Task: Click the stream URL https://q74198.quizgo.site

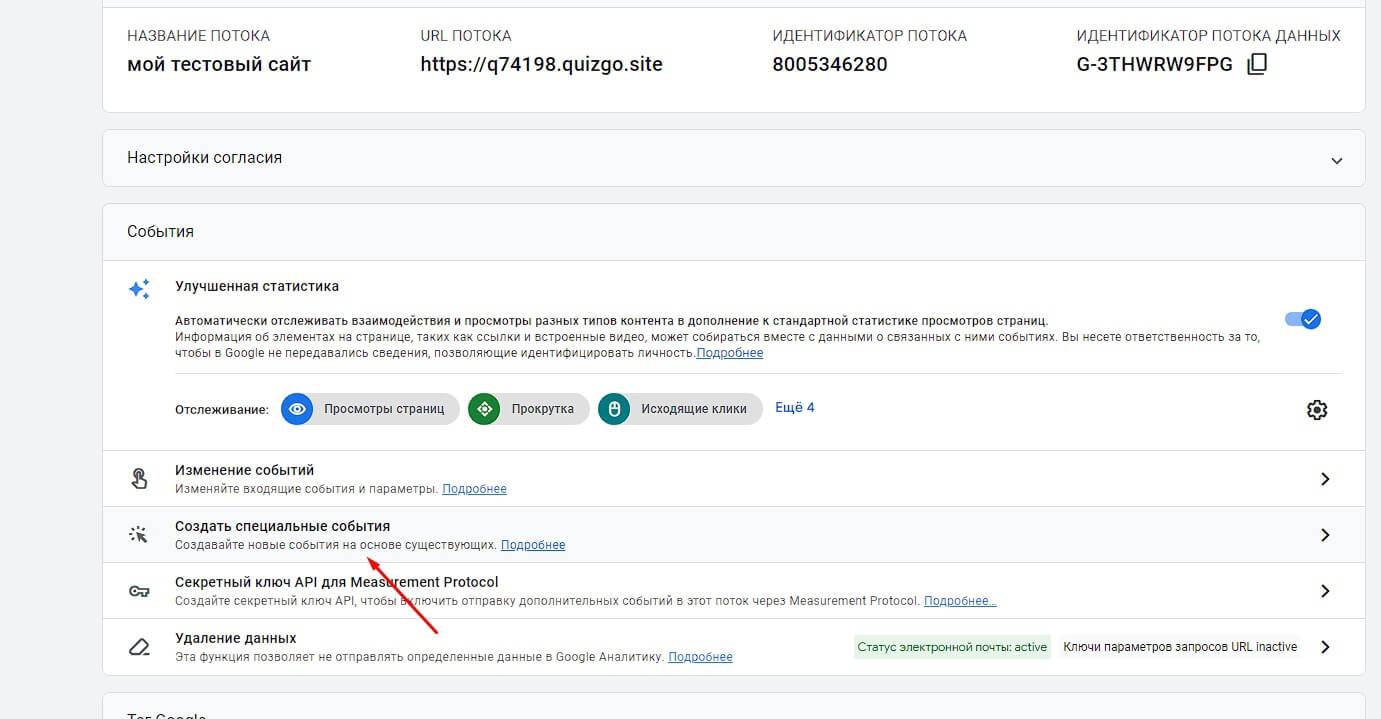Action: click(541, 65)
